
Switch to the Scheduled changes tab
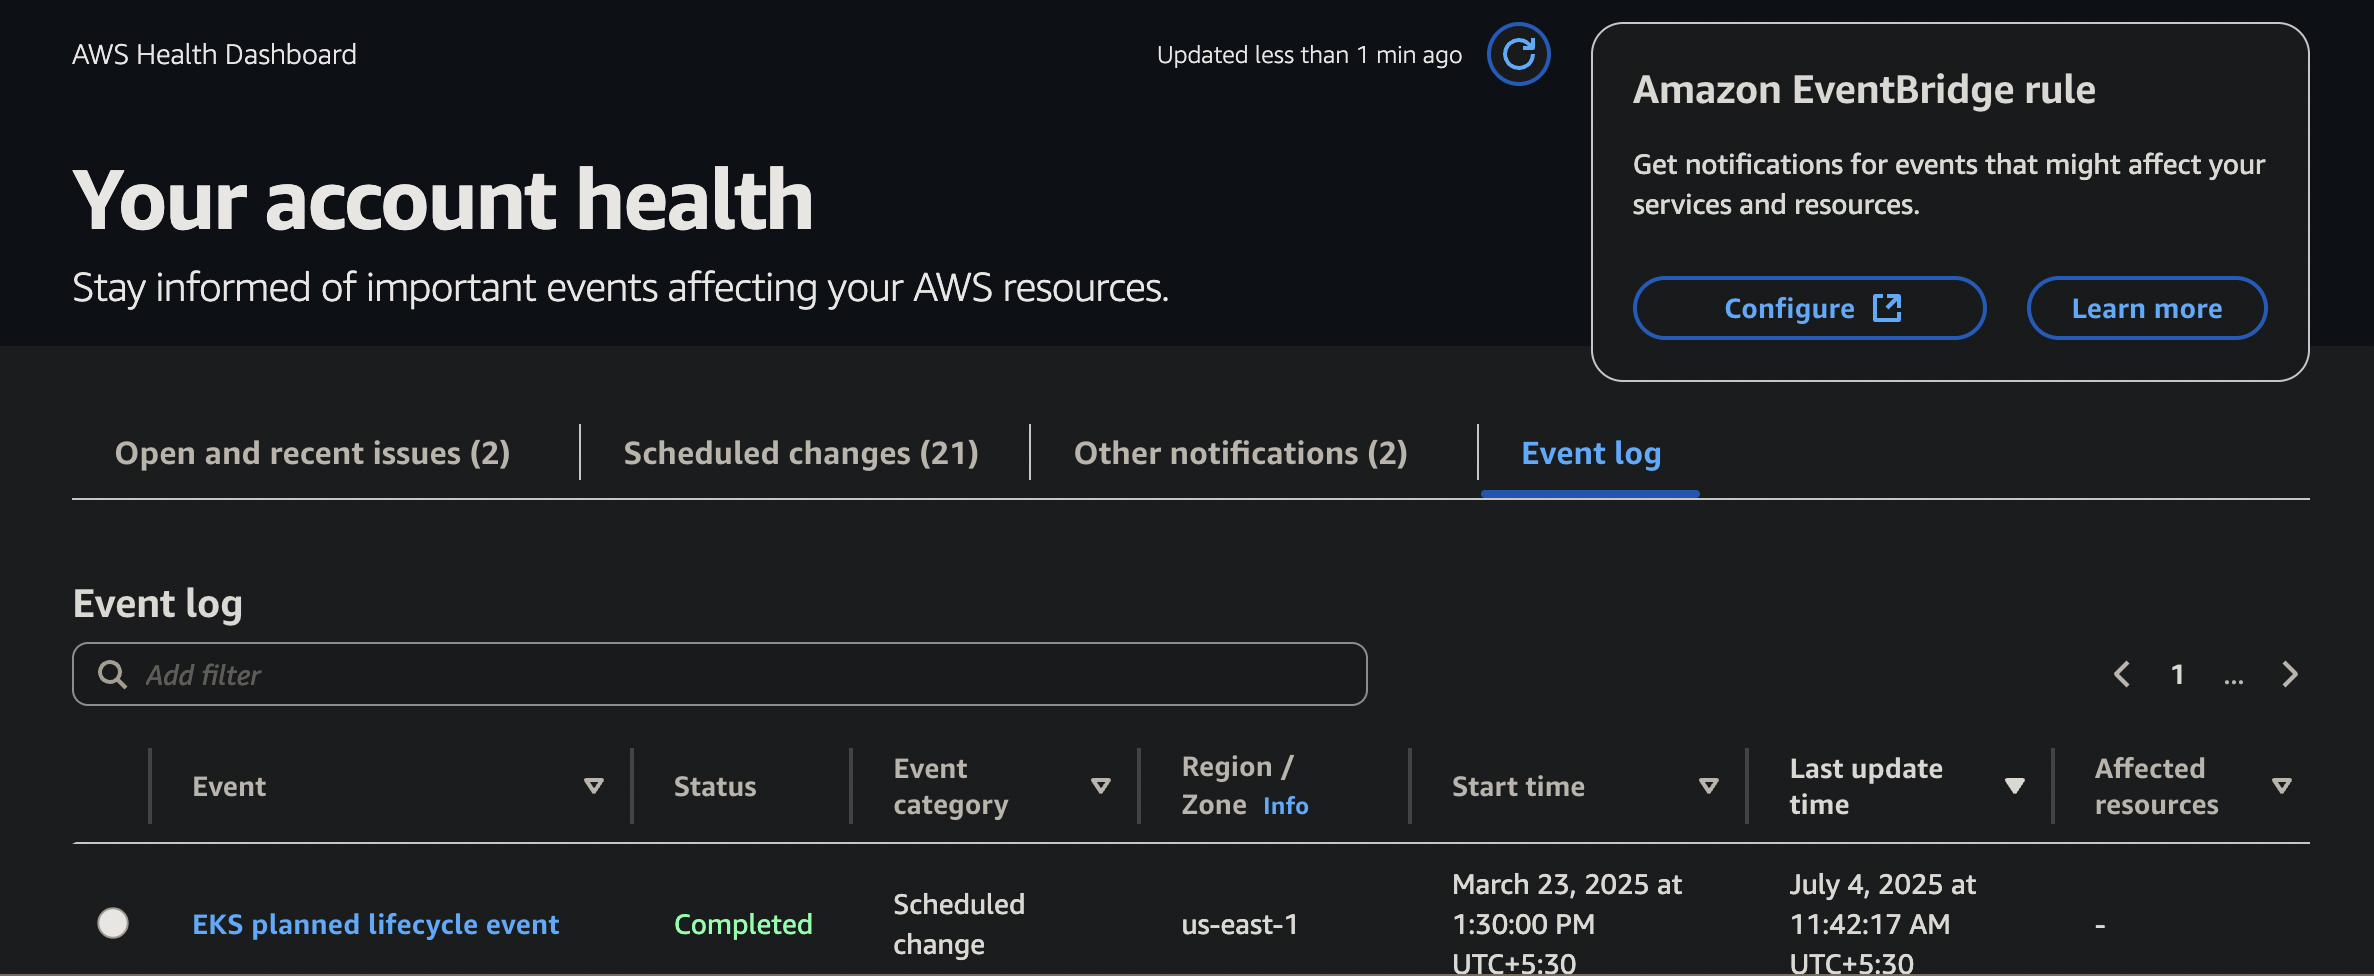pos(801,453)
